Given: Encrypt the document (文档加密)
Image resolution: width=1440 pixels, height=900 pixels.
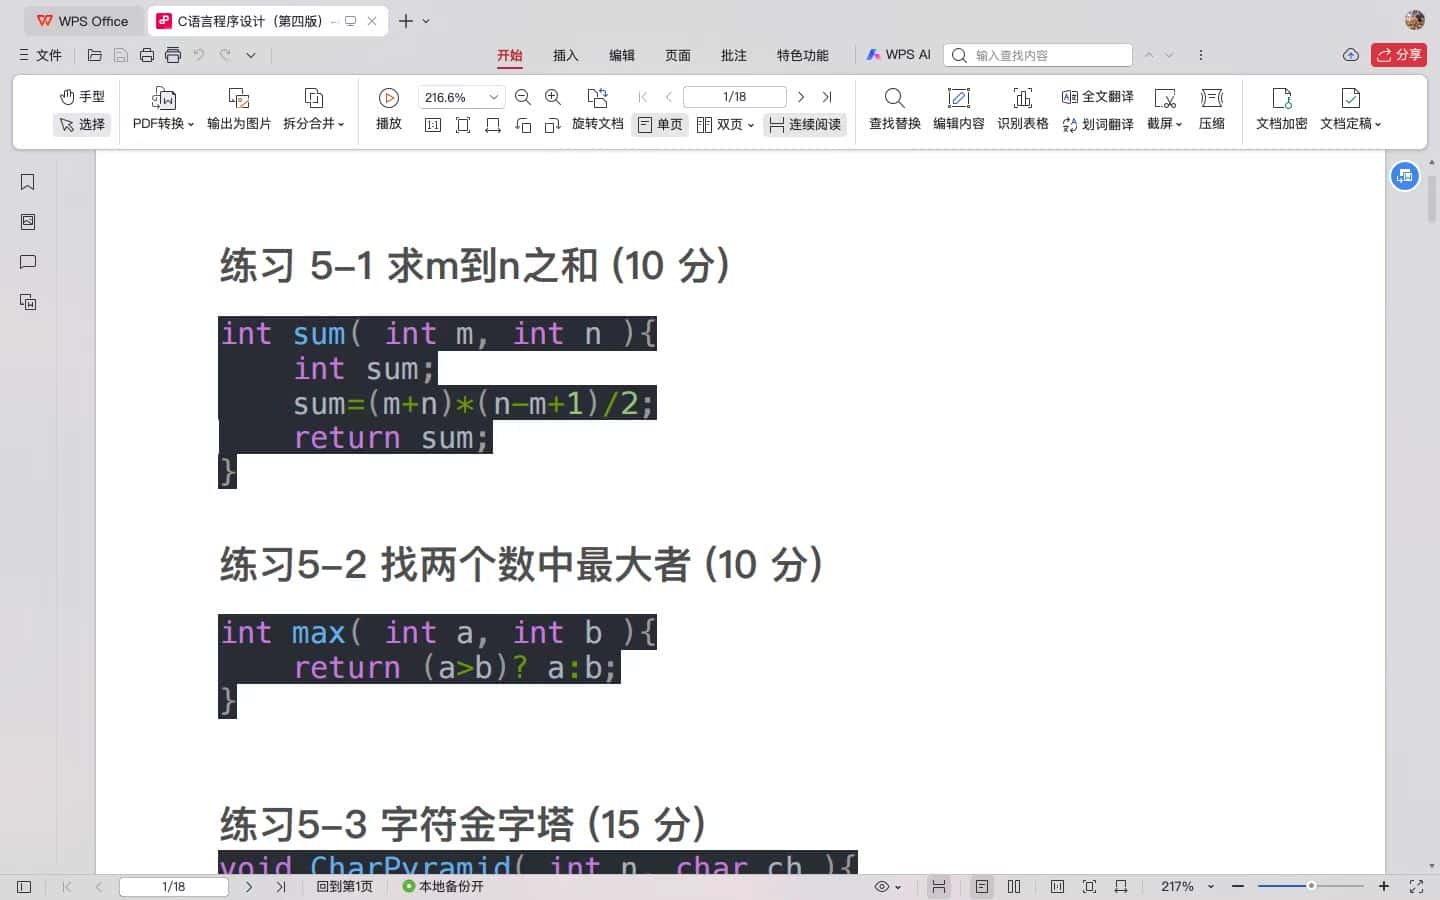Looking at the screenshot, I should click(1282, 109).
